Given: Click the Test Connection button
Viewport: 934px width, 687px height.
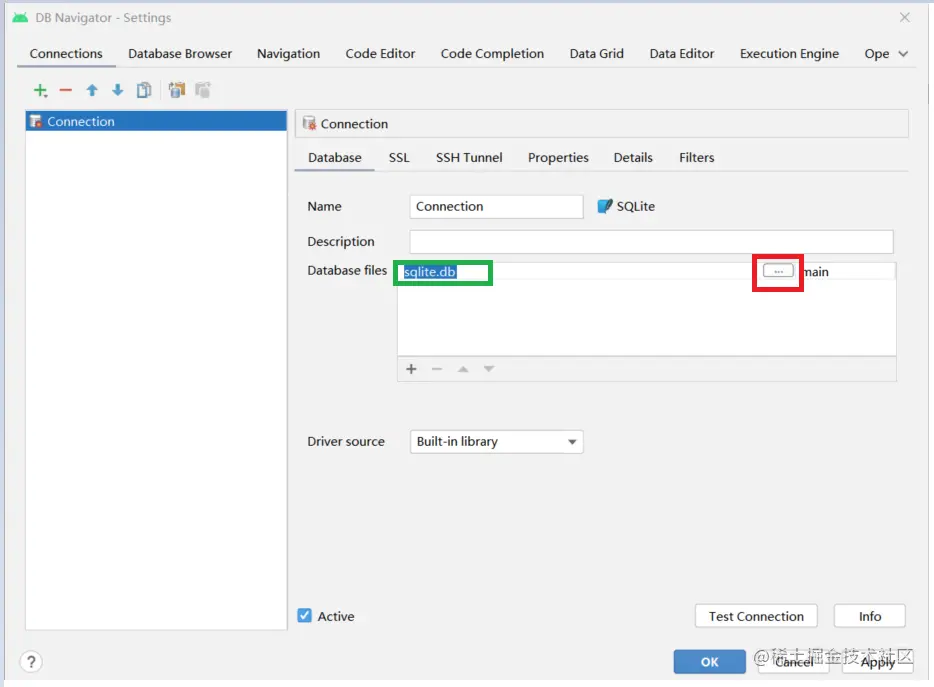Looking at the screenshot, I should click(x=756, y=615).
